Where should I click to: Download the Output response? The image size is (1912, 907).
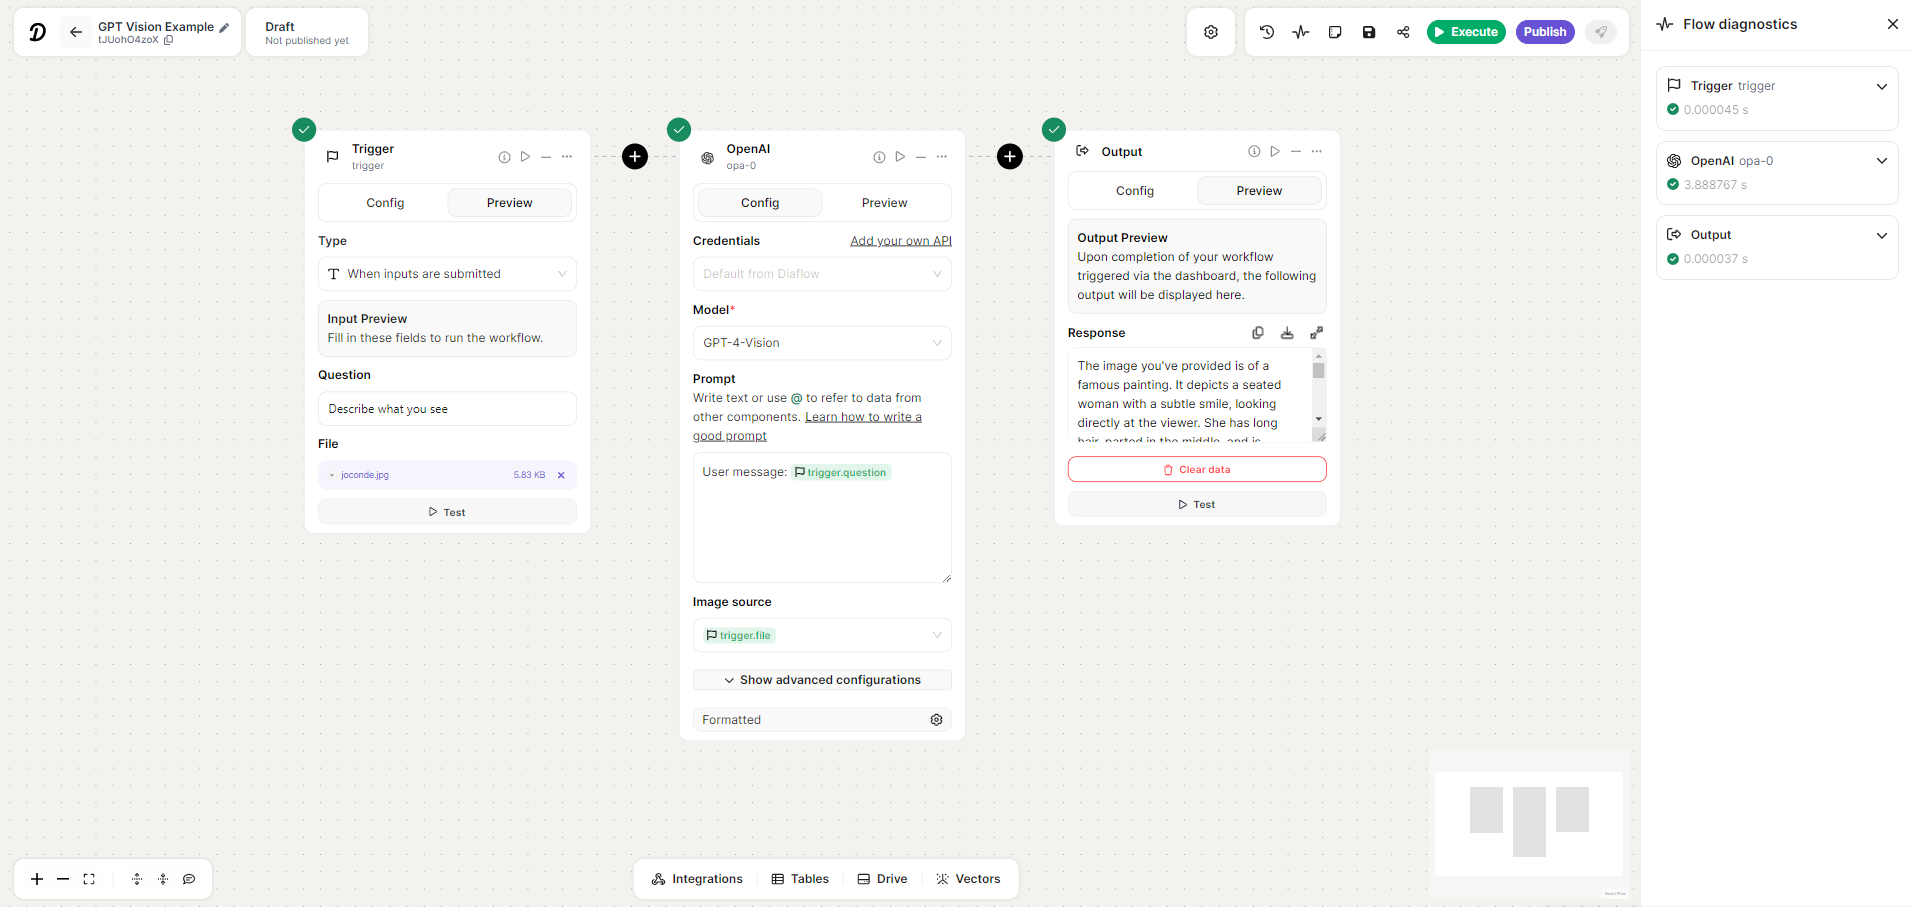pos(1287,333)
